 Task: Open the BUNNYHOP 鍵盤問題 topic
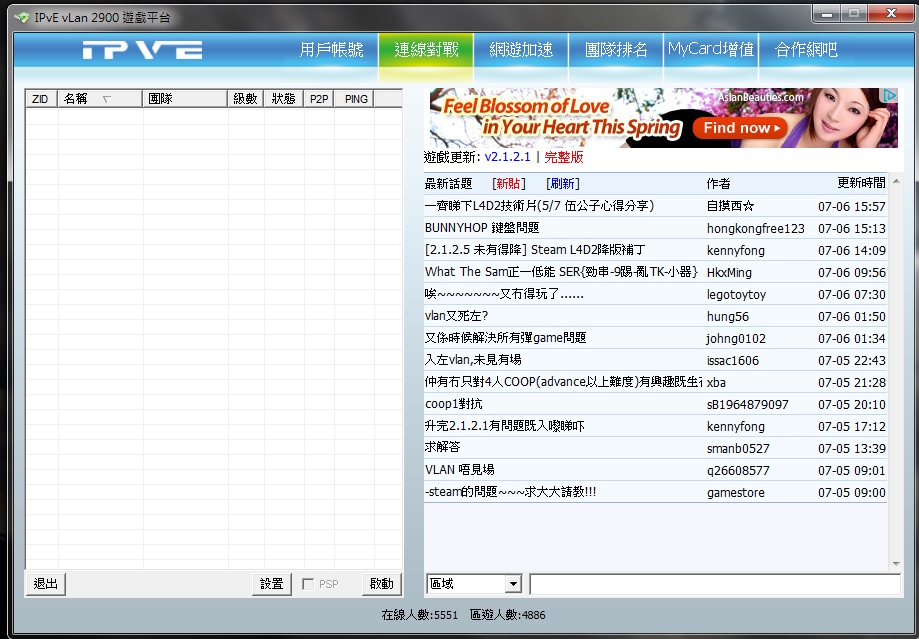coord(482,228)
